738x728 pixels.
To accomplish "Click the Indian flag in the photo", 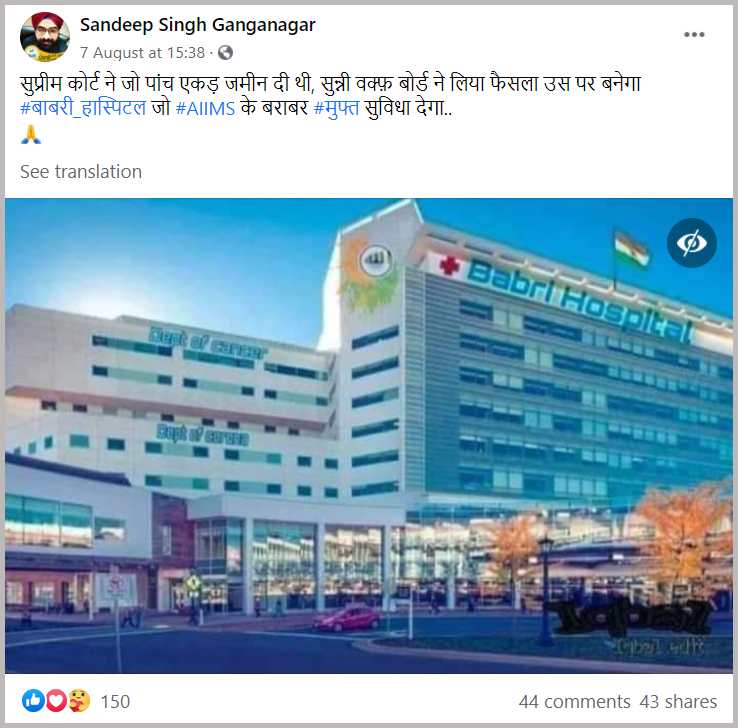I will pos(632,249).
